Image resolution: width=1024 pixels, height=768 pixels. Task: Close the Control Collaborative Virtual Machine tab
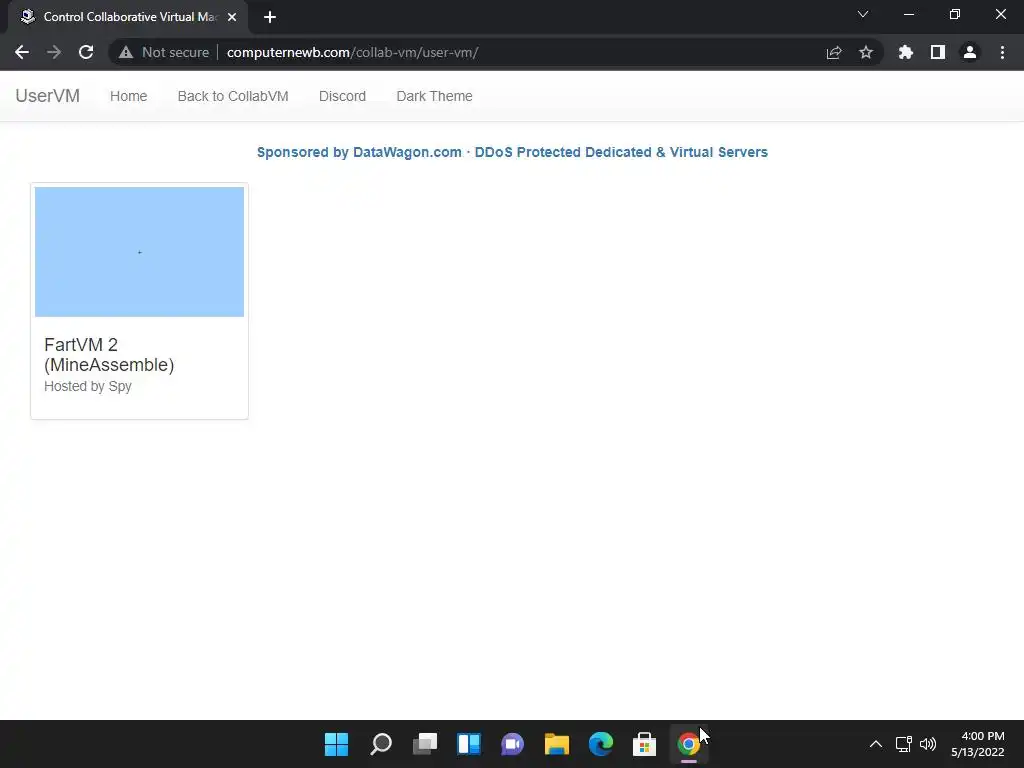pos(232,17)
